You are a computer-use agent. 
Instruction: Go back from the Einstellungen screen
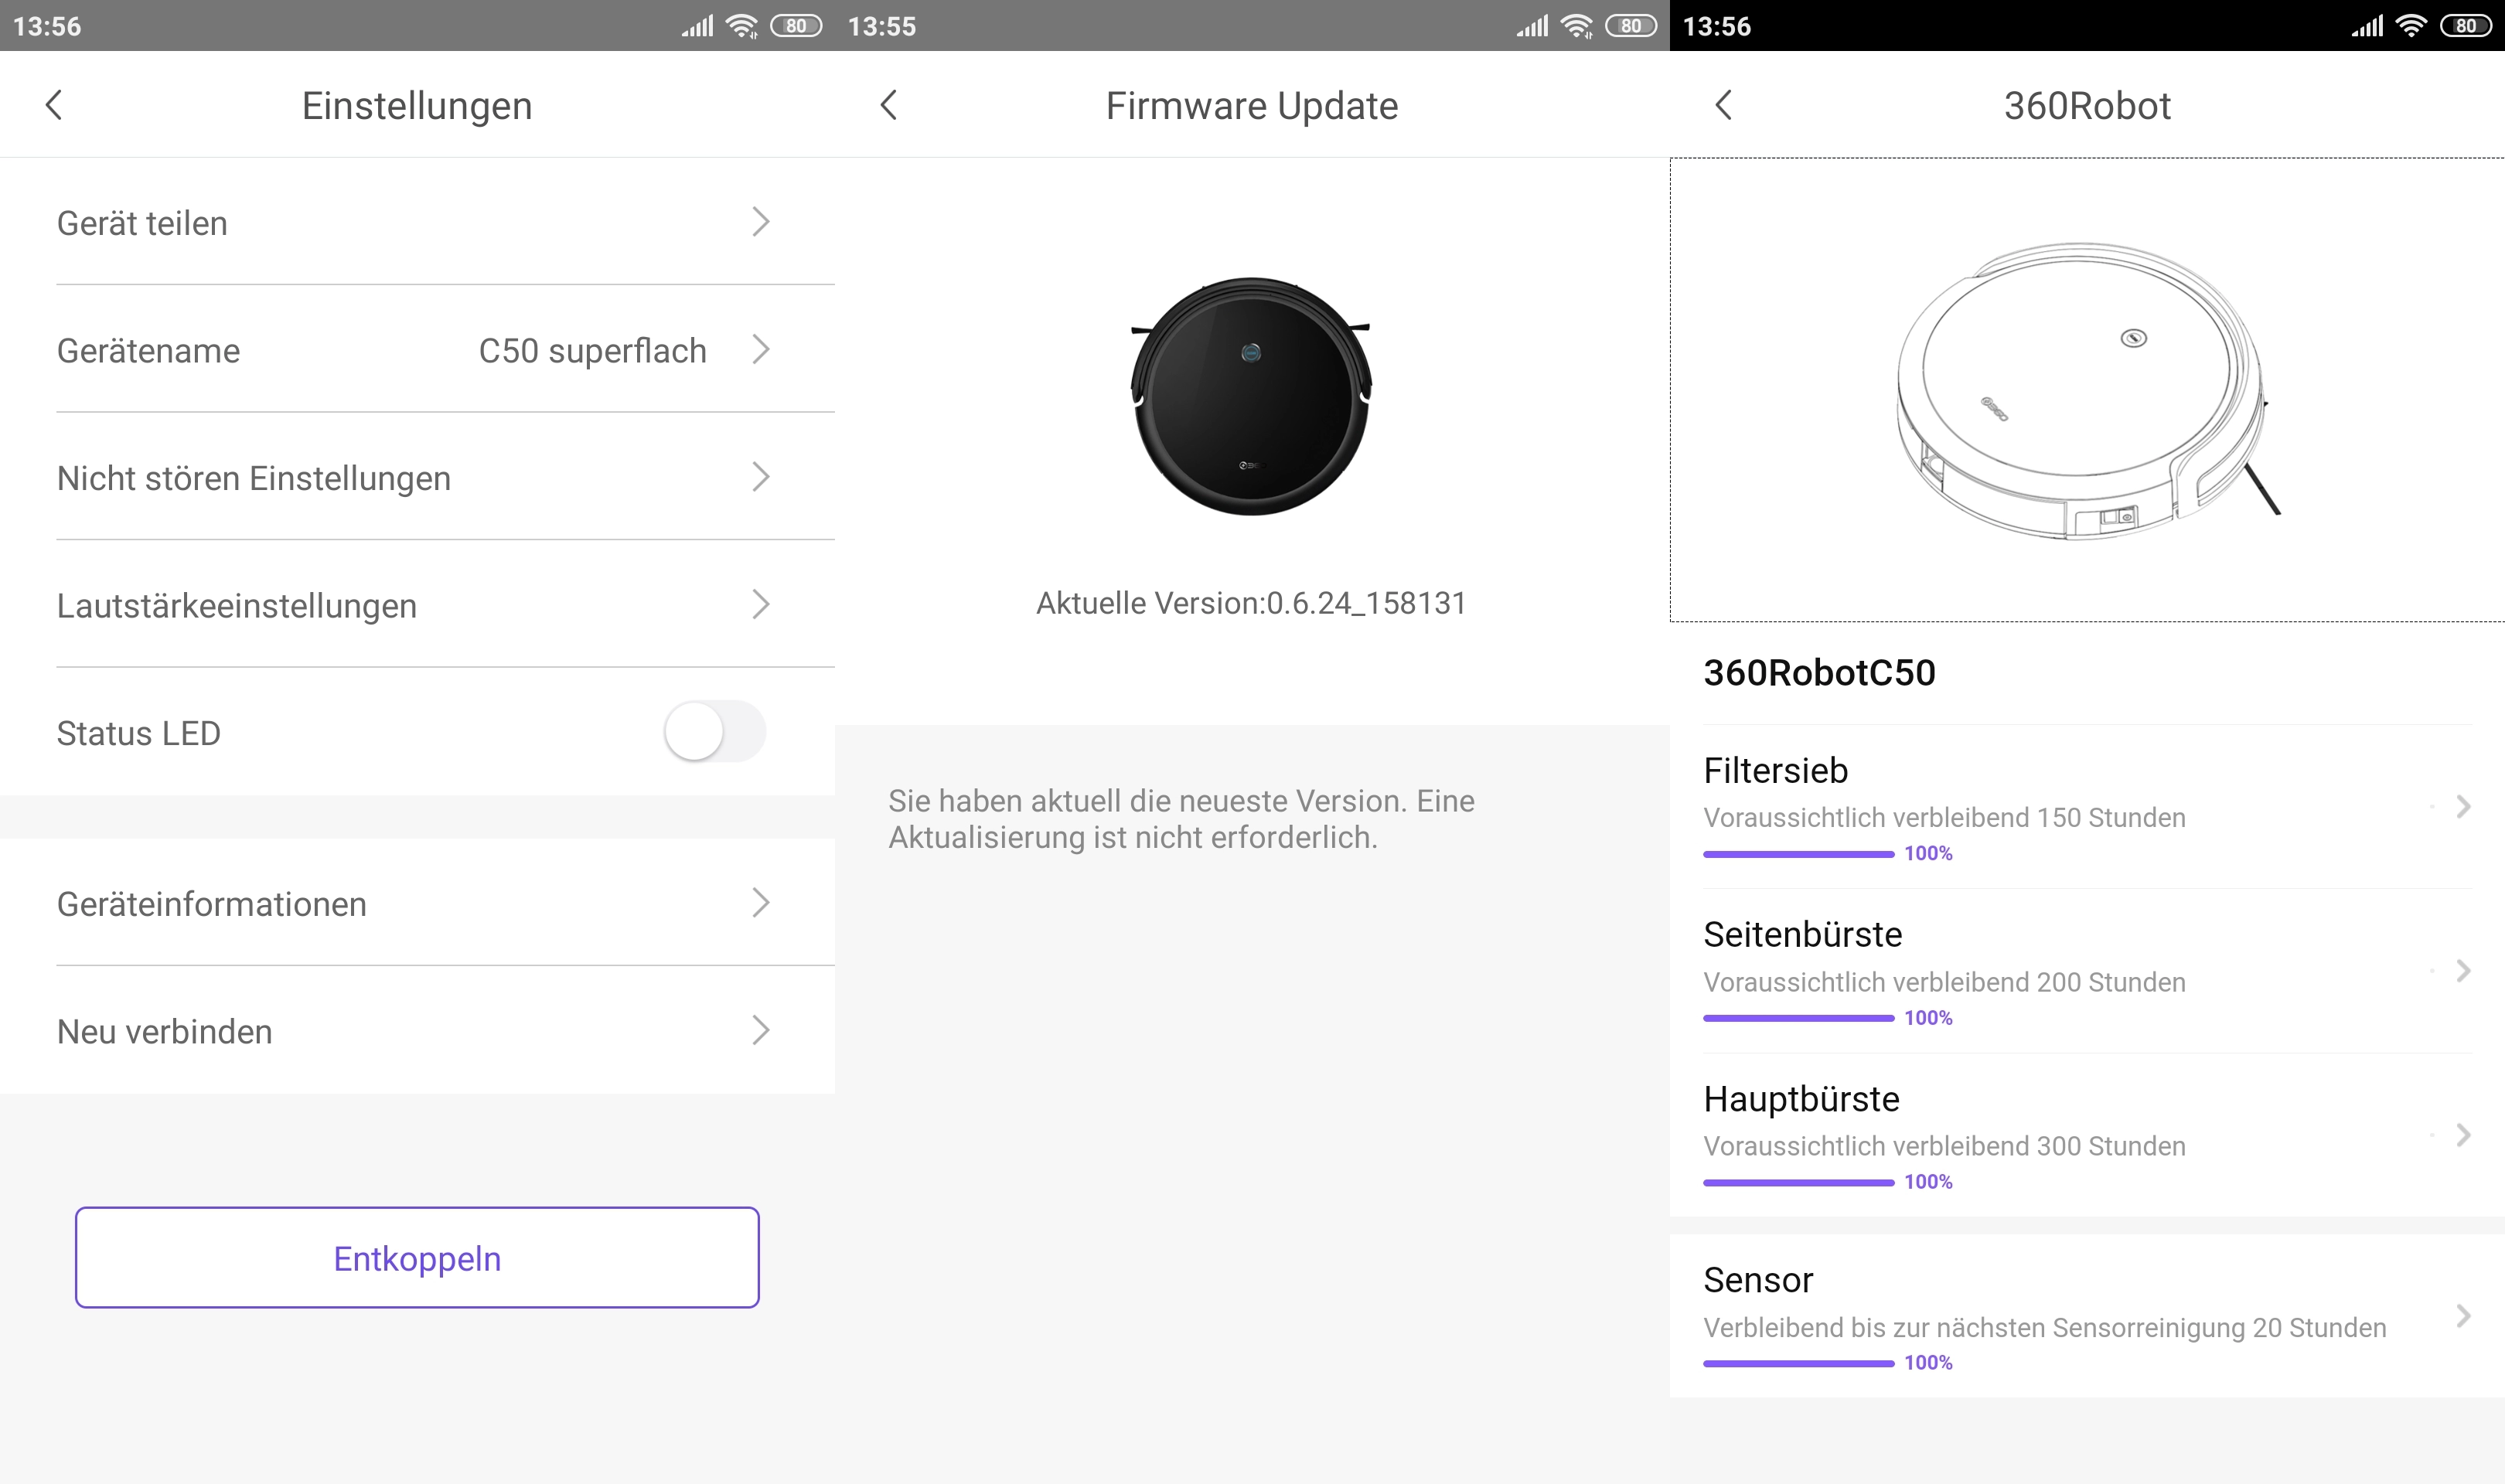(x=54, y=105)
